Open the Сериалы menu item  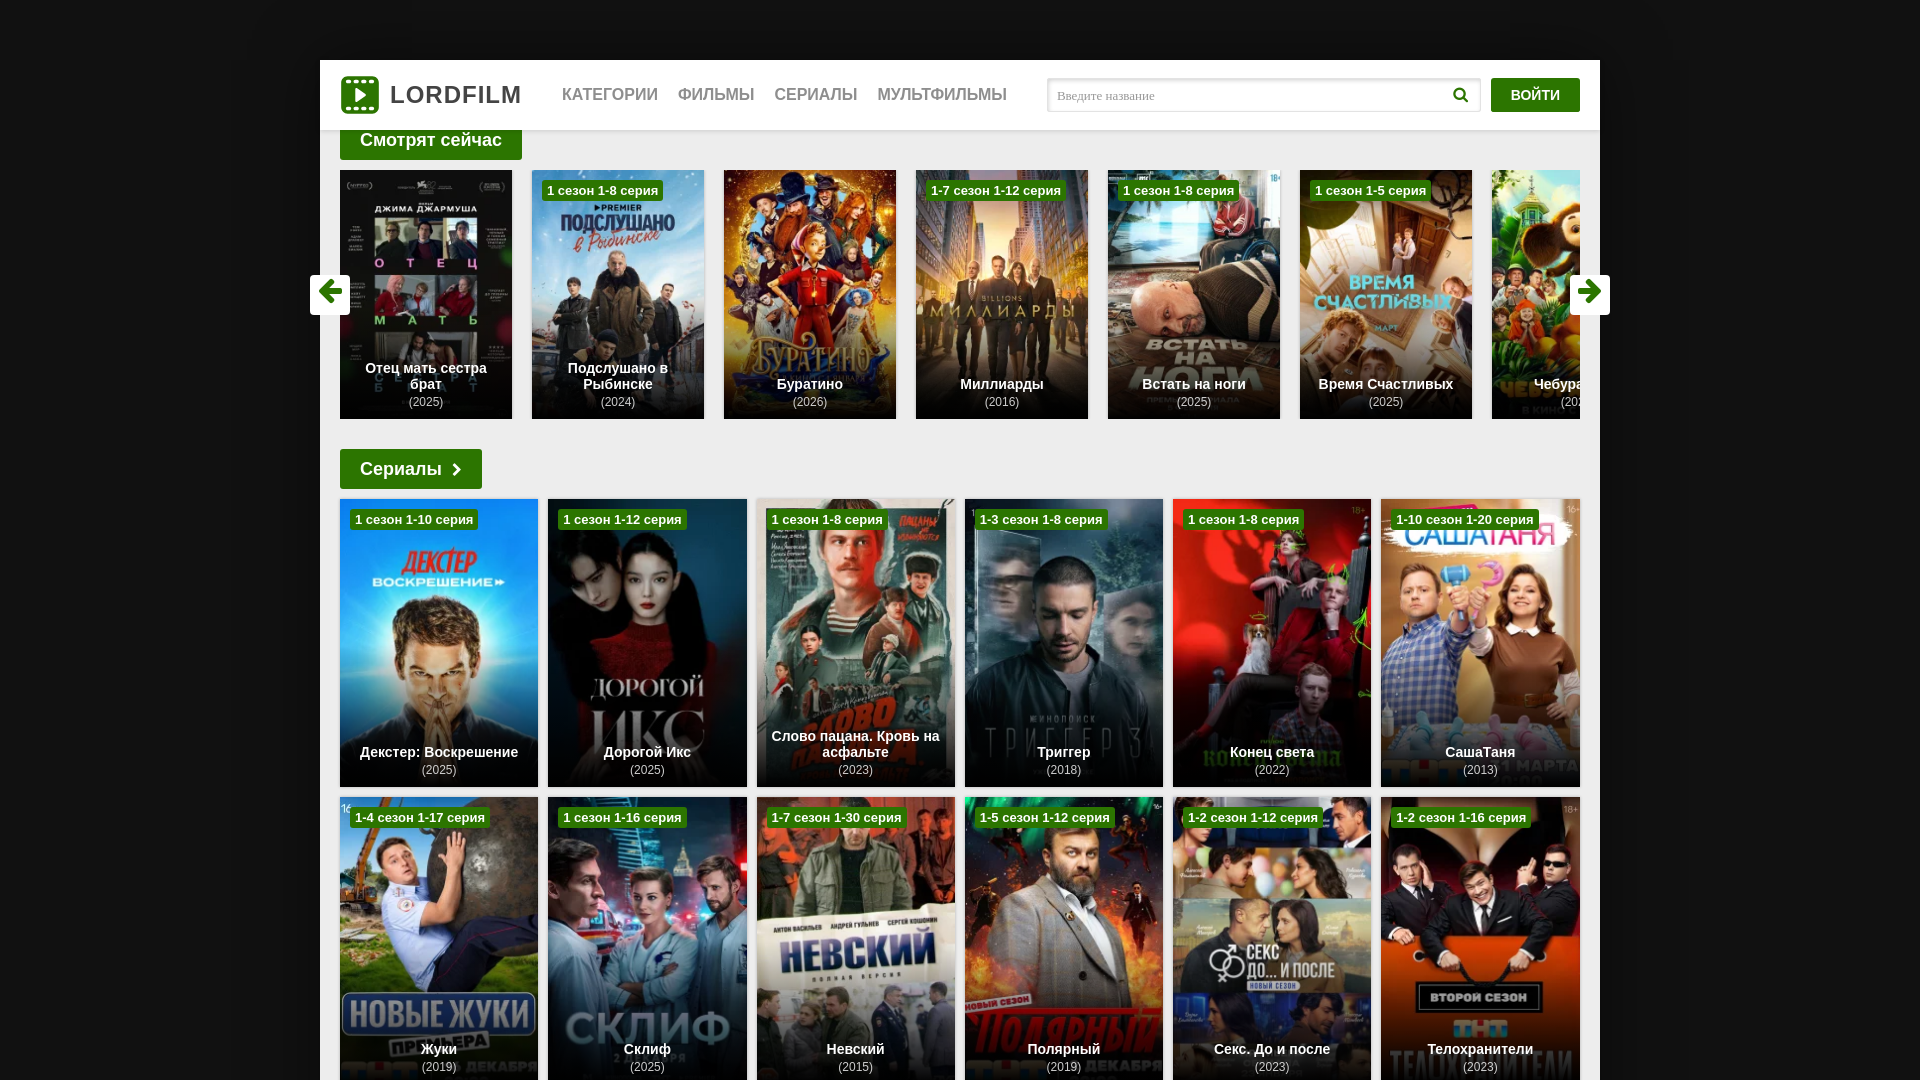tap(816, 95)
